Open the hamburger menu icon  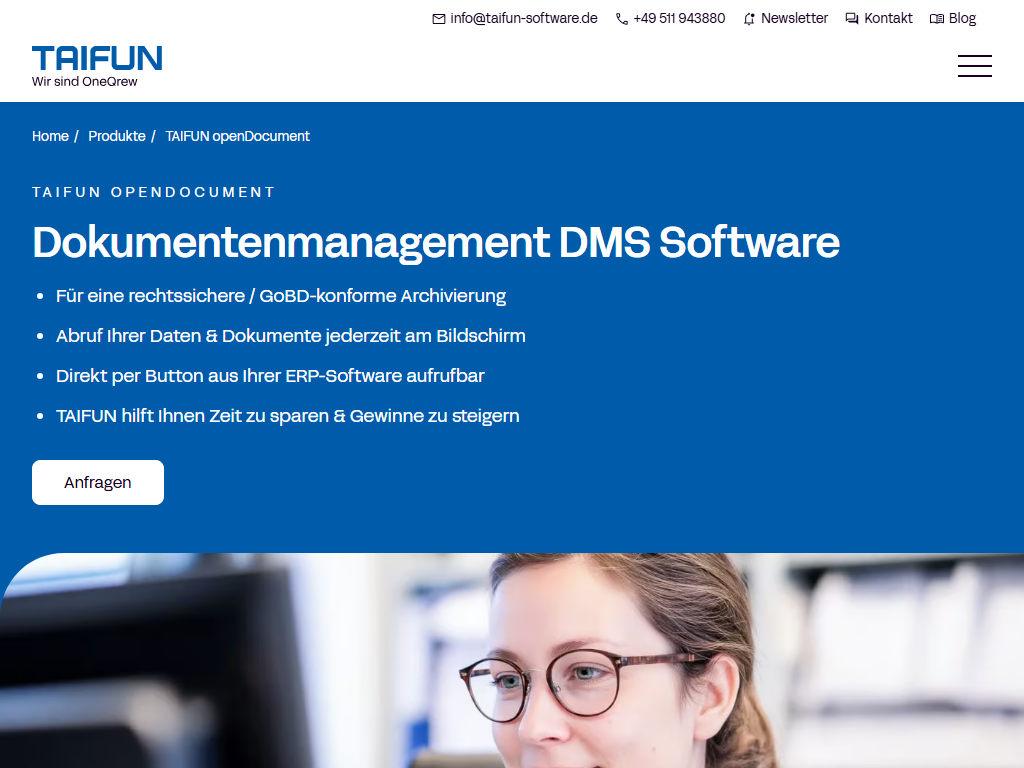(974, 66)
